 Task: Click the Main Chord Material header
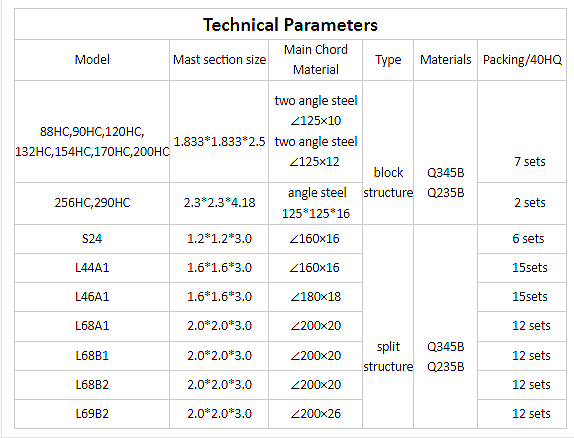click(x=316, y=60)
